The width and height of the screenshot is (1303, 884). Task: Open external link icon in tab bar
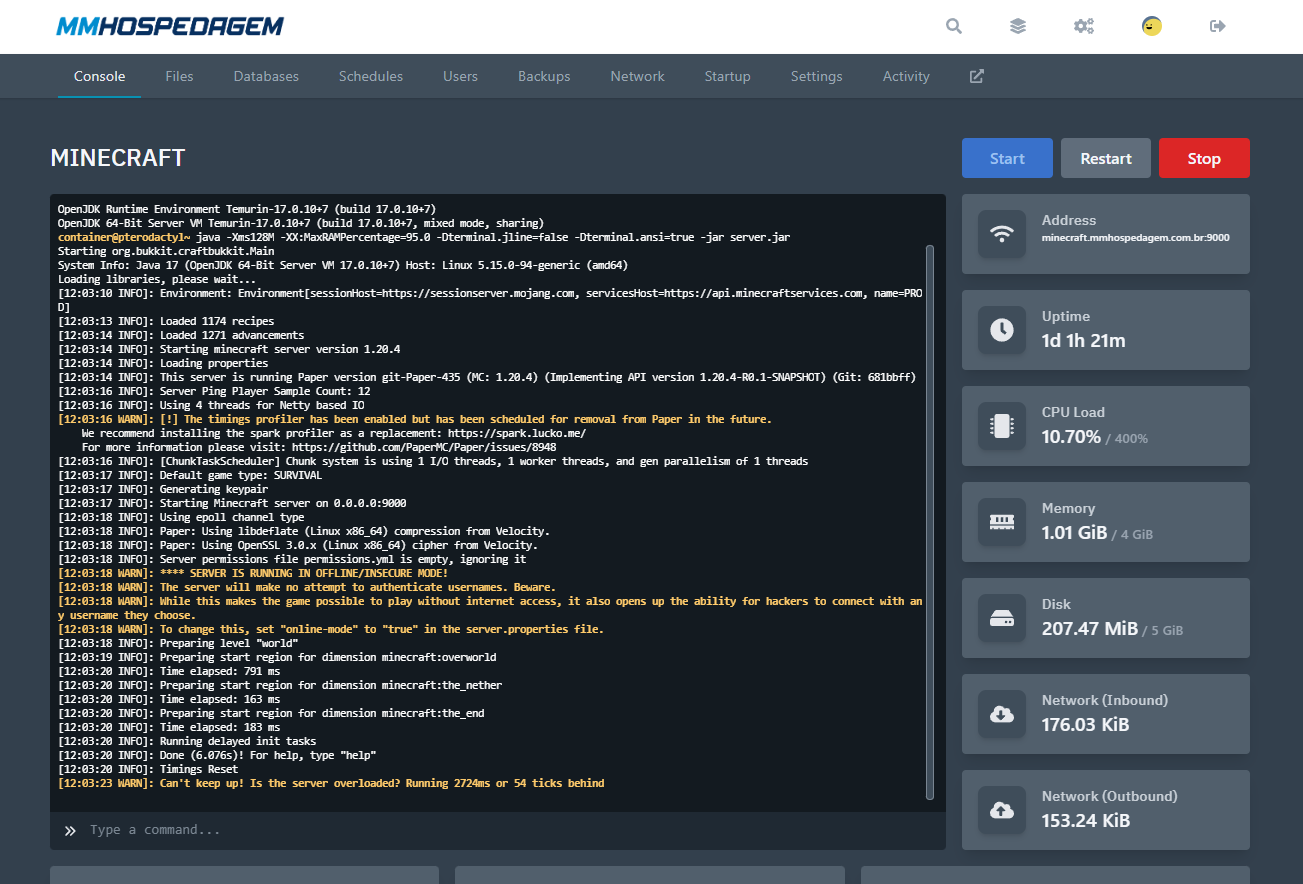point(977,76)
